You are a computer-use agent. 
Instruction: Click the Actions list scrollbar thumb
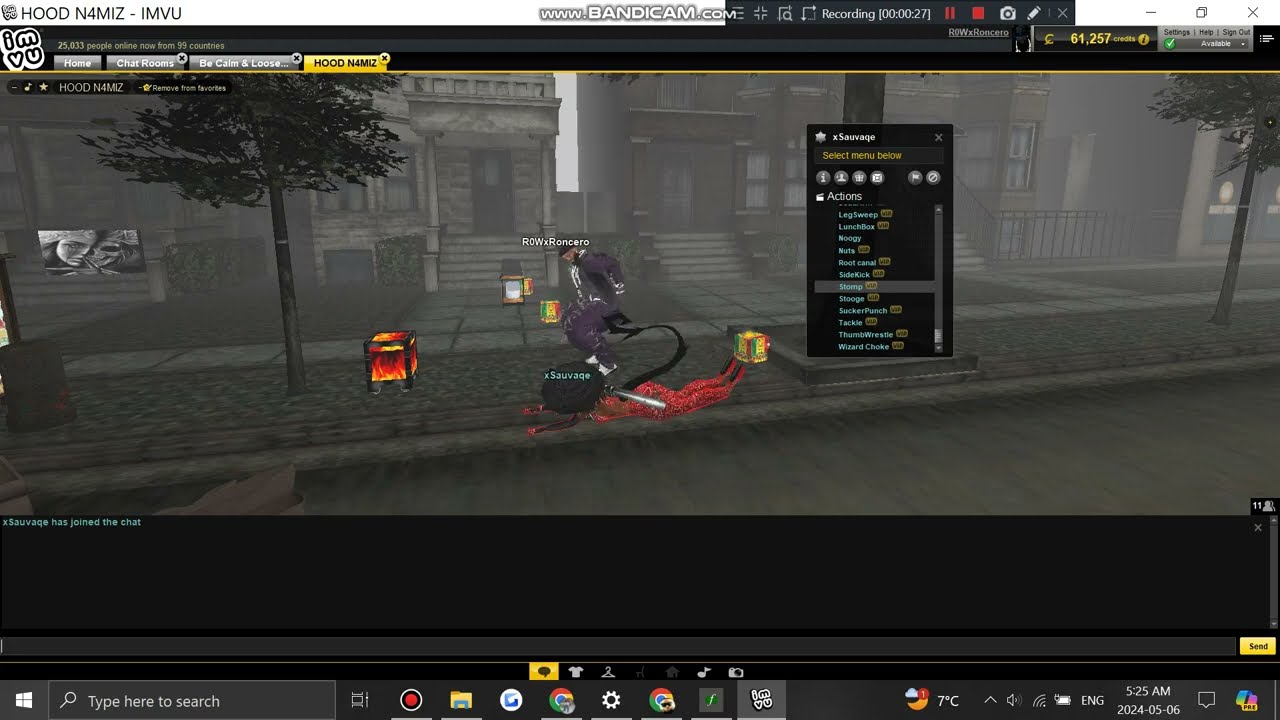(938, 337)
